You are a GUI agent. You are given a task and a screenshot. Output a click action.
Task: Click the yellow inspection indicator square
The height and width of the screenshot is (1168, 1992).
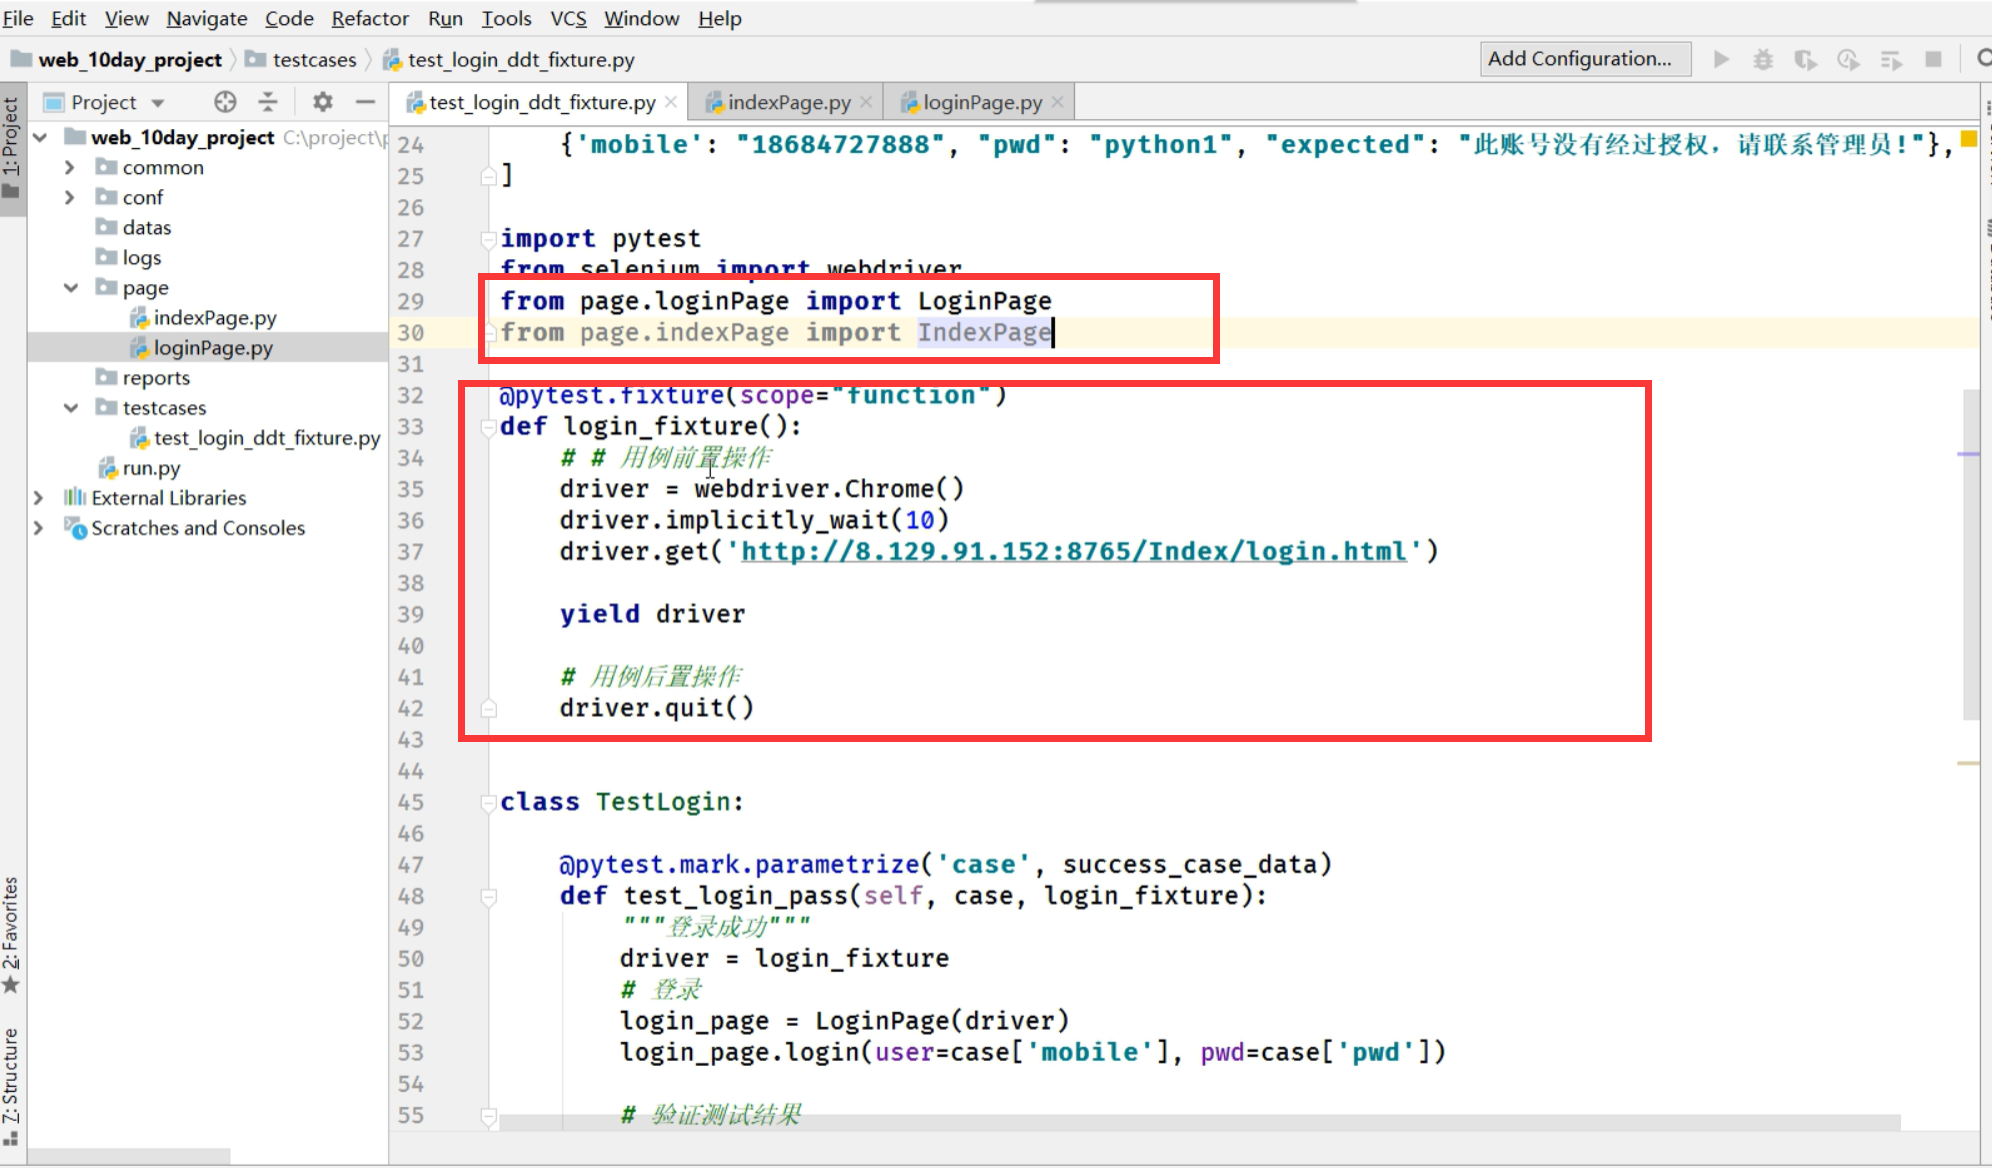(1968, 139)
